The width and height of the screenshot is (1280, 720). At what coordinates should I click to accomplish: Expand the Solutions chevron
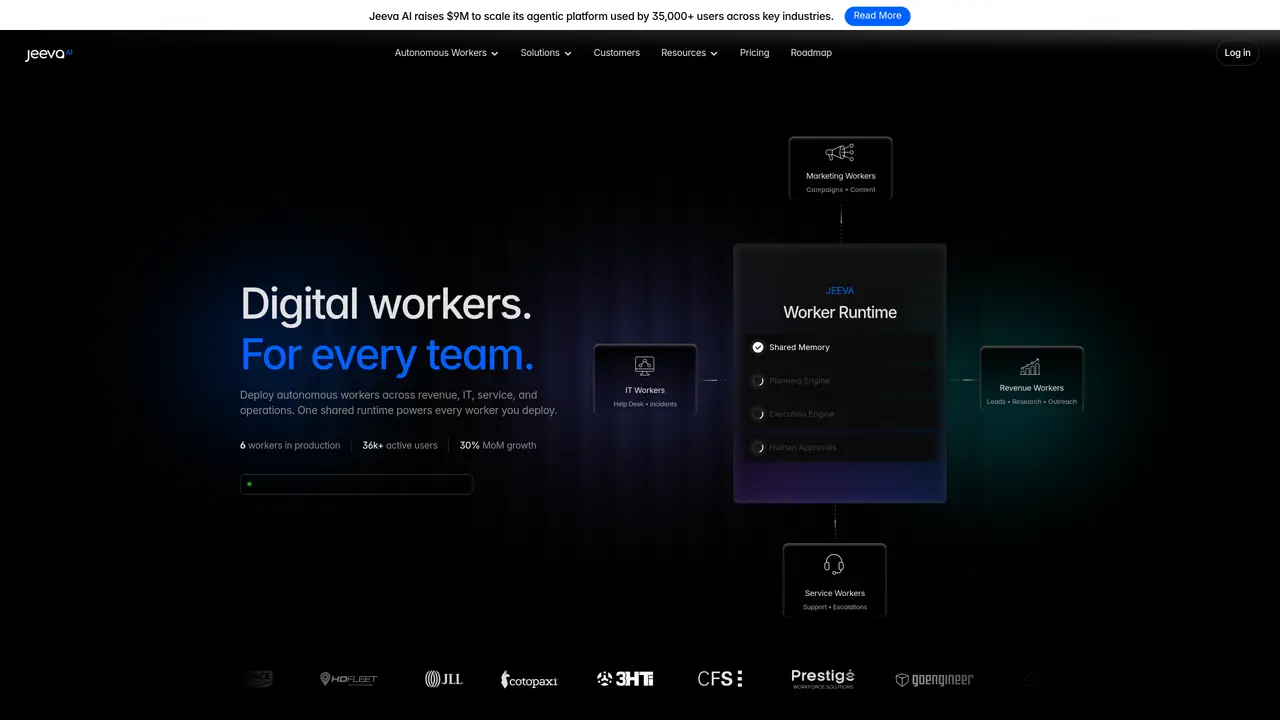point(568,54)
